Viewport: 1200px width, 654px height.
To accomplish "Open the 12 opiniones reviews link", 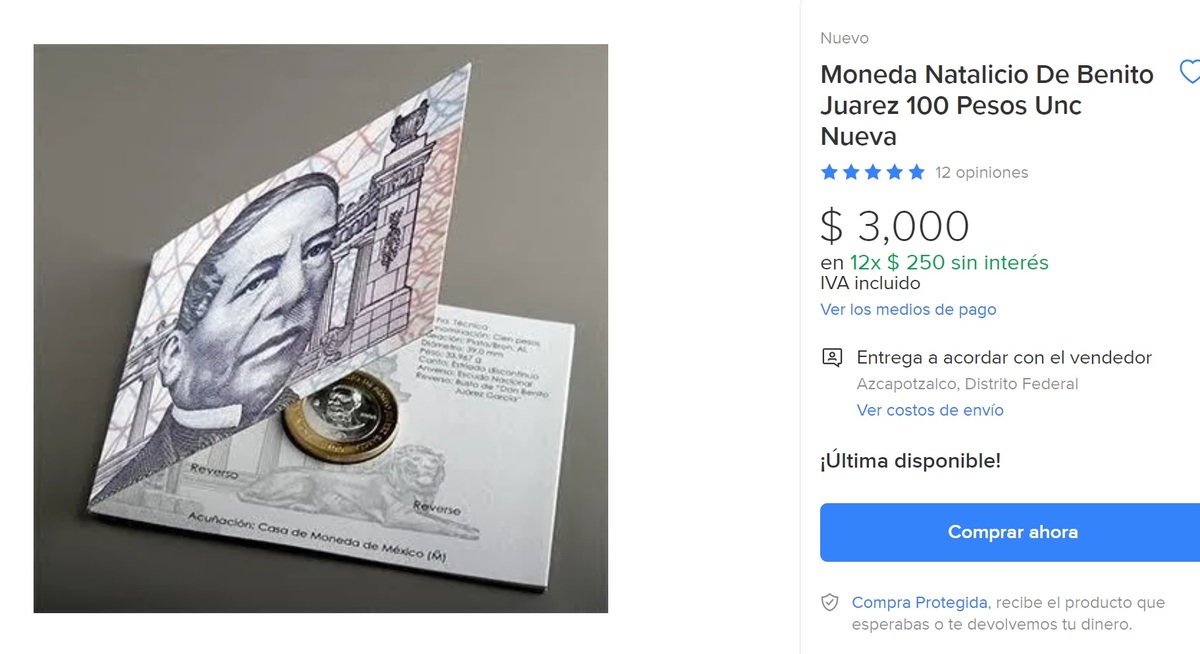I will [981, 173].
